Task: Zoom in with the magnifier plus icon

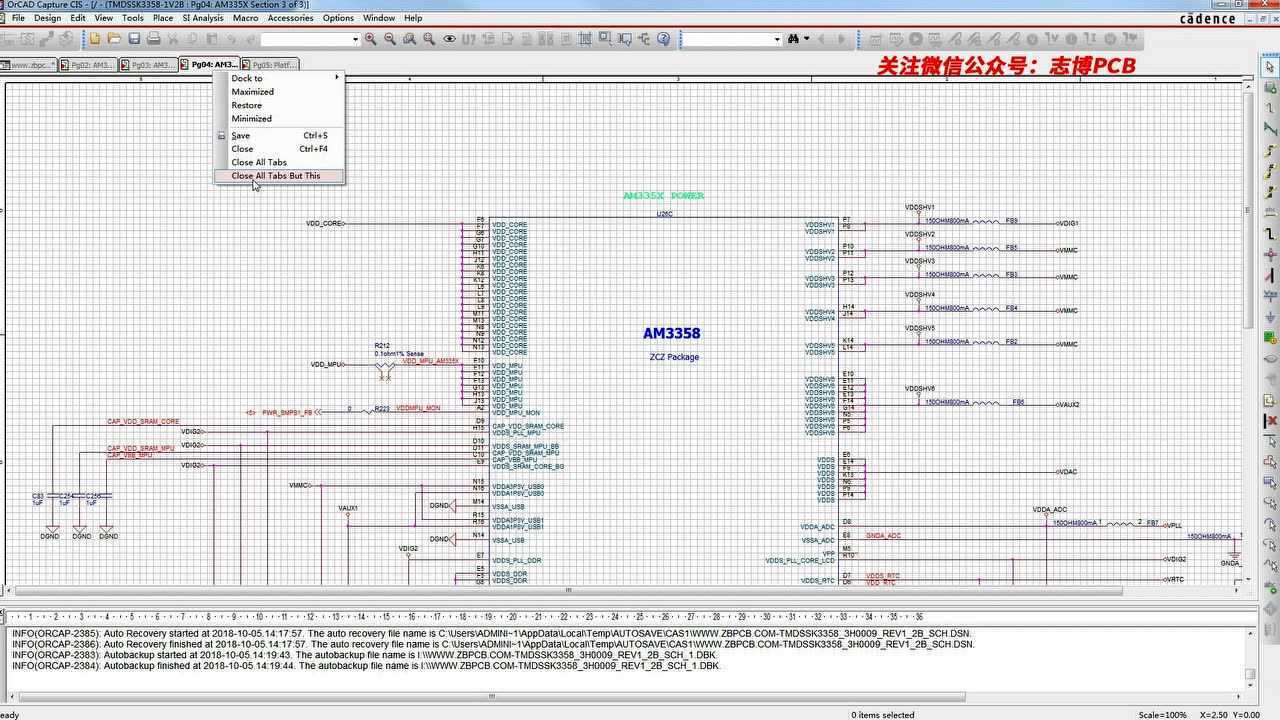Action: pyautogui.click(x=371, y=39)
